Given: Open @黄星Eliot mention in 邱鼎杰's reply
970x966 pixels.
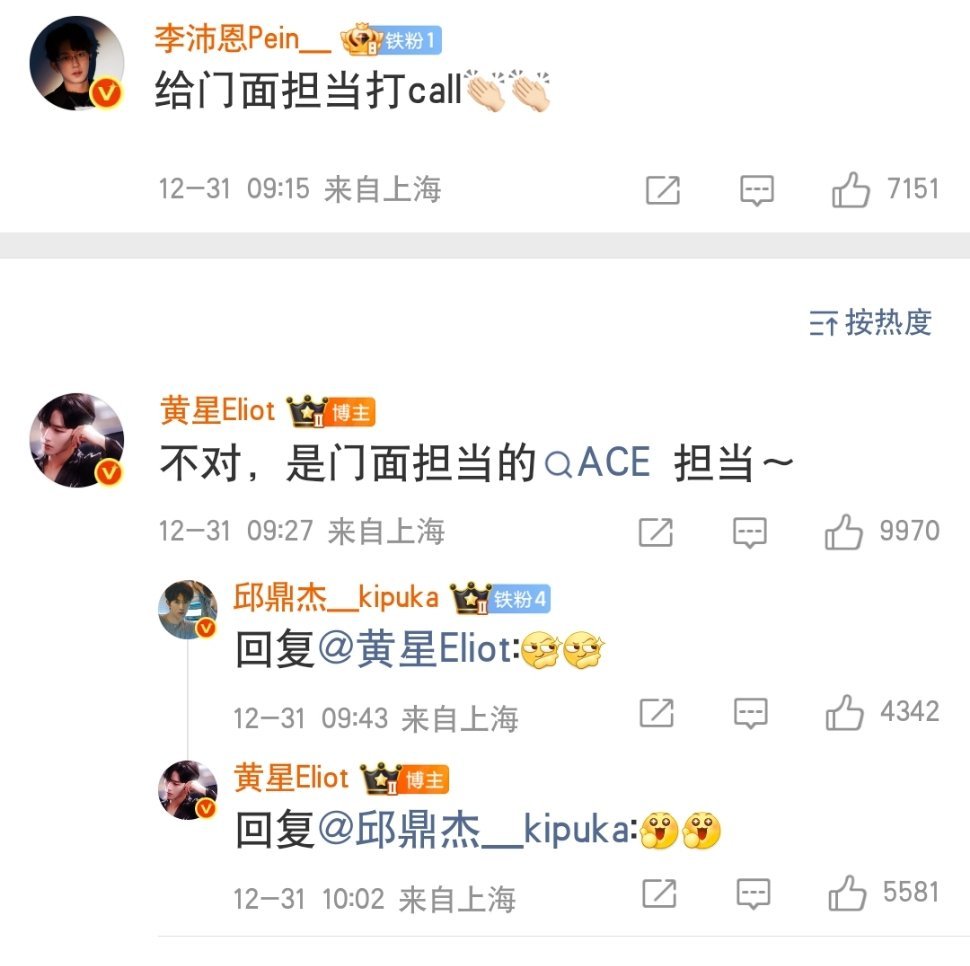Looking at the screenshot, I should [416, 649].
